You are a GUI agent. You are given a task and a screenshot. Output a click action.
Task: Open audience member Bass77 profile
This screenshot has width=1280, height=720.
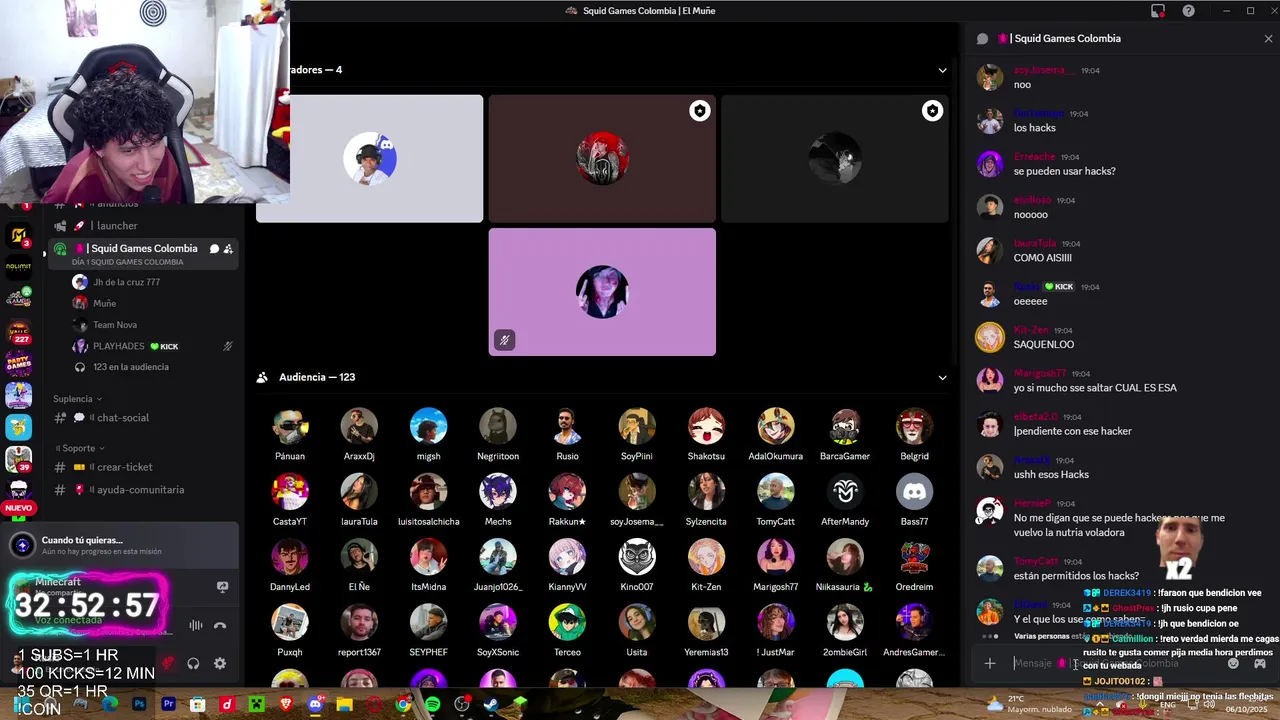(x=914, y=500)
